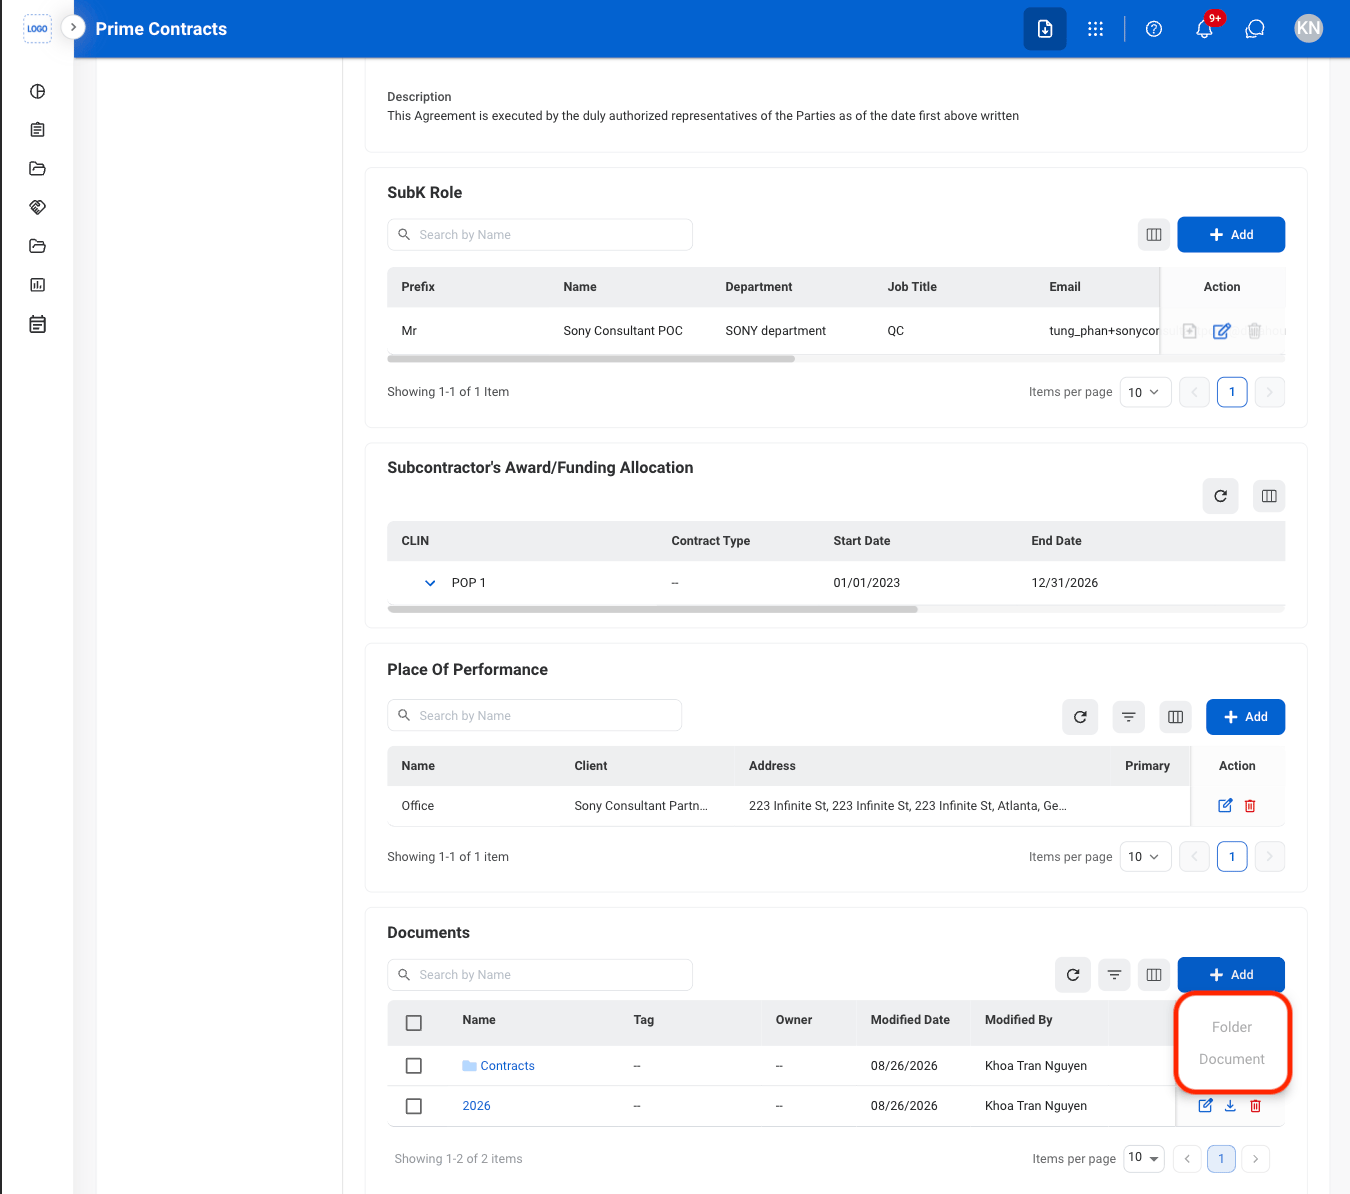Go to page 1 in Documents pagination
The image size is (1350, 1194).
(1221, 1159)
